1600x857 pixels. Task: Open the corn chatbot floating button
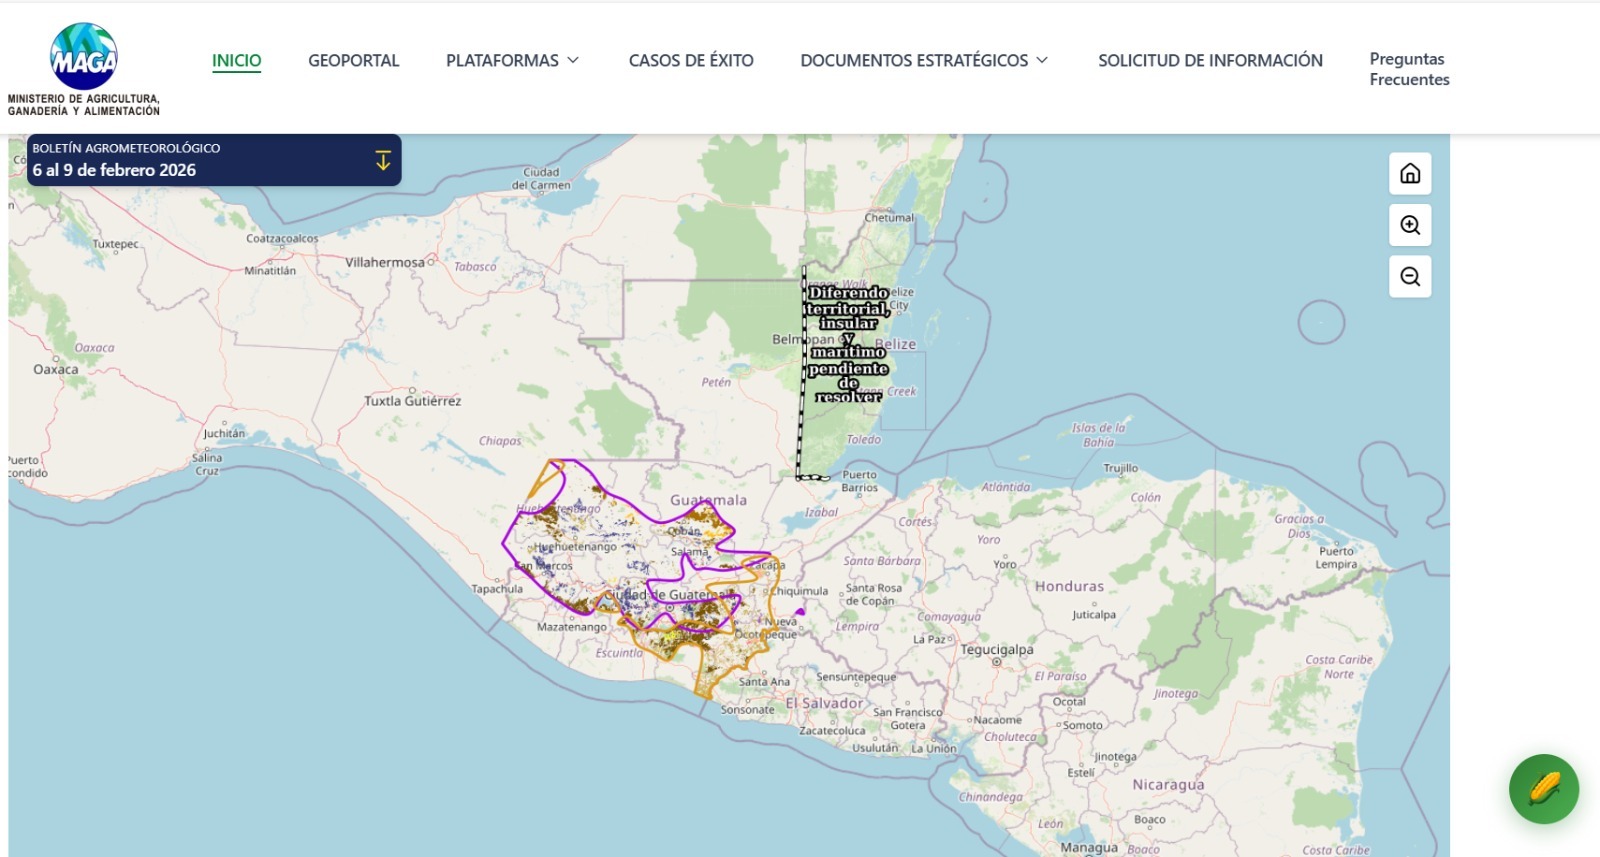pos(1543,789)
